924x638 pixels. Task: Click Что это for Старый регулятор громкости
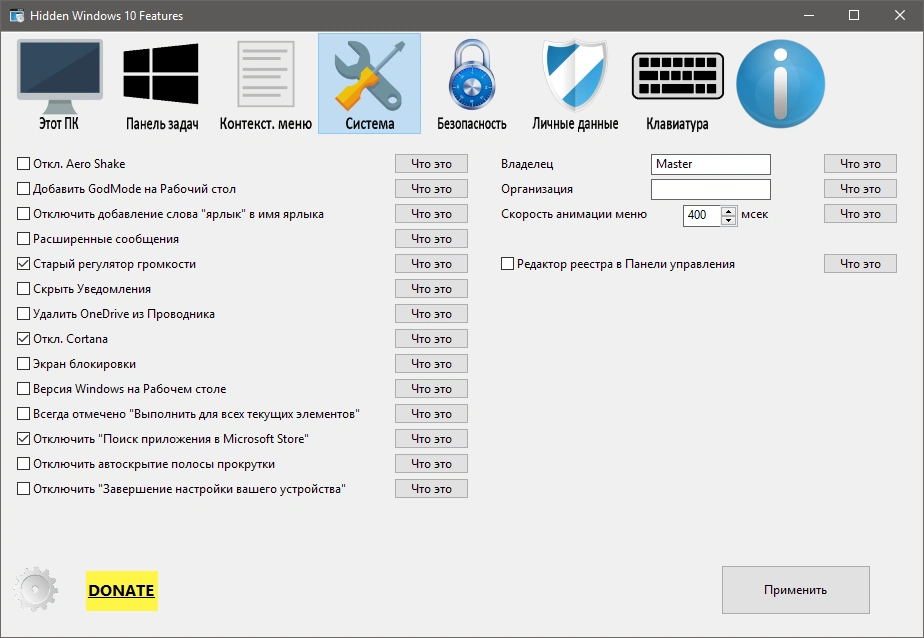(431, 264)
